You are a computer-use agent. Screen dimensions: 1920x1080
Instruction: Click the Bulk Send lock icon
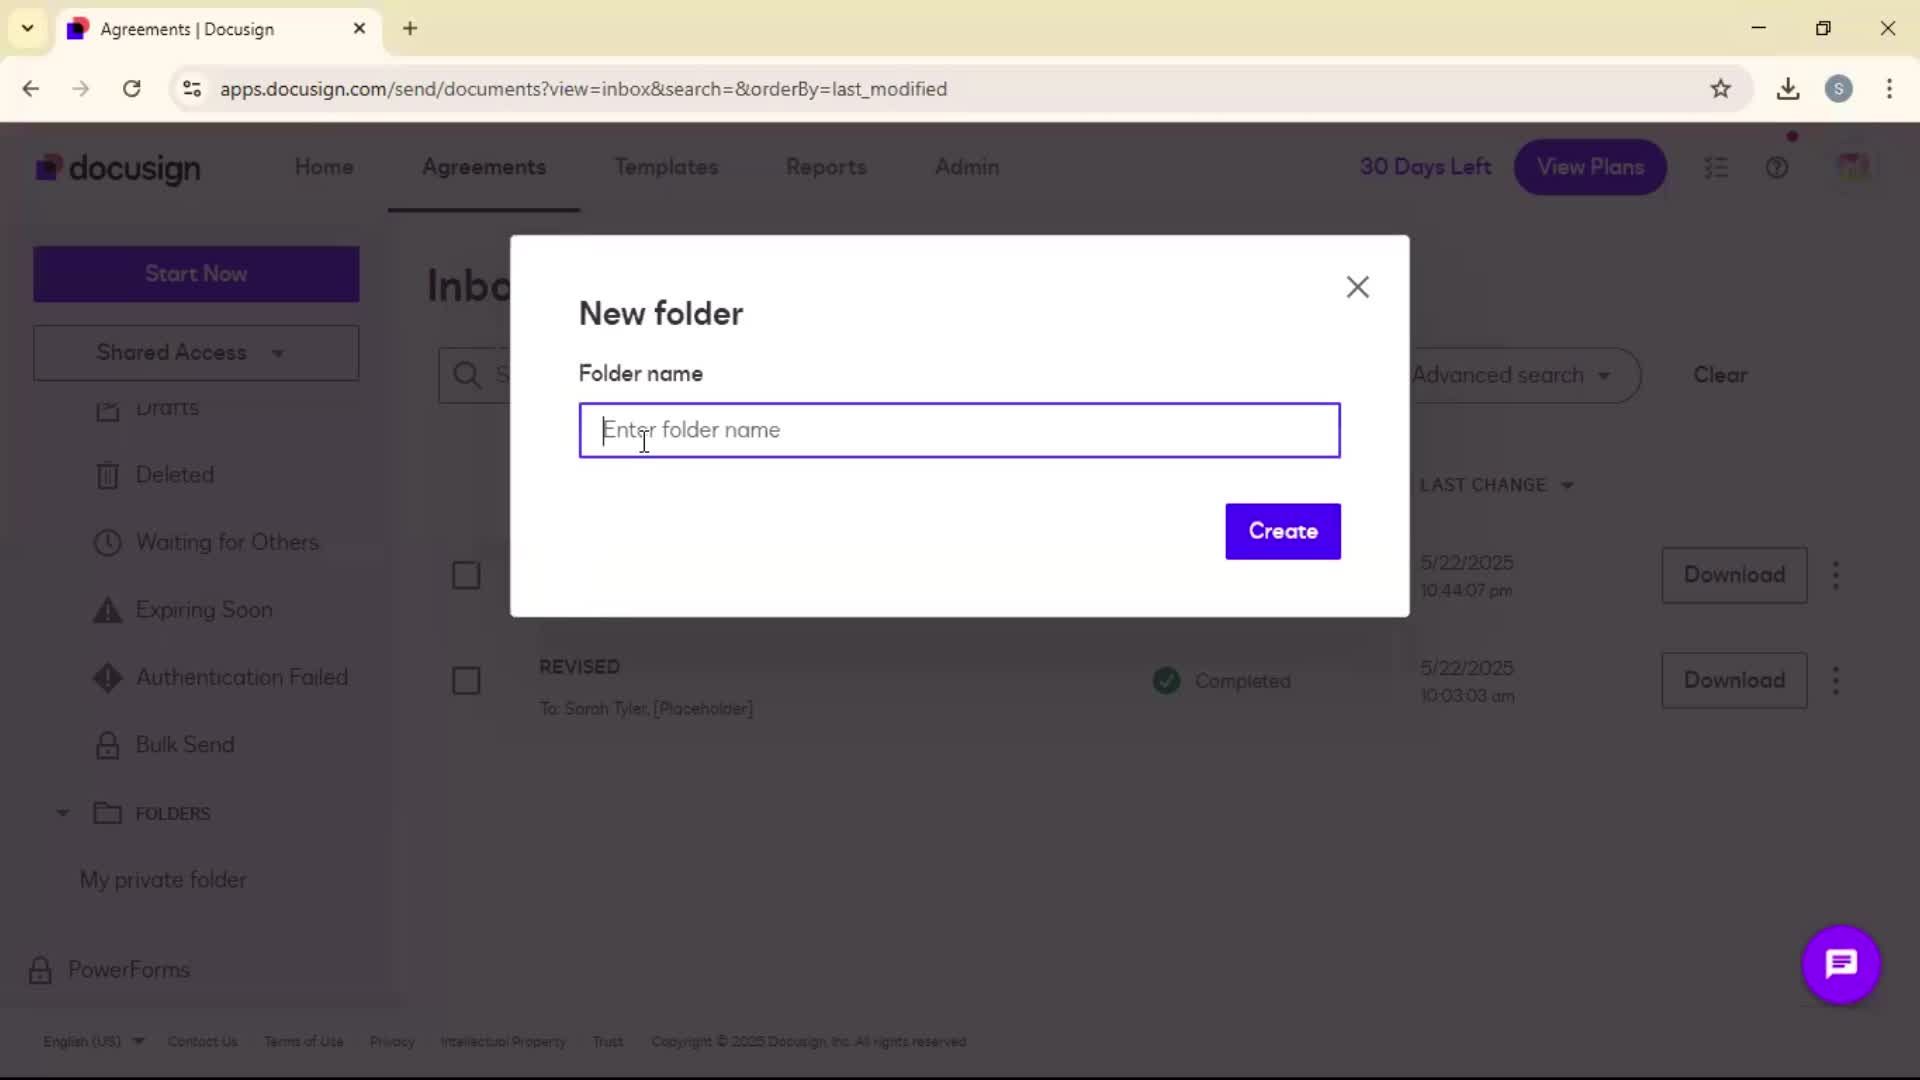point(107,745)
